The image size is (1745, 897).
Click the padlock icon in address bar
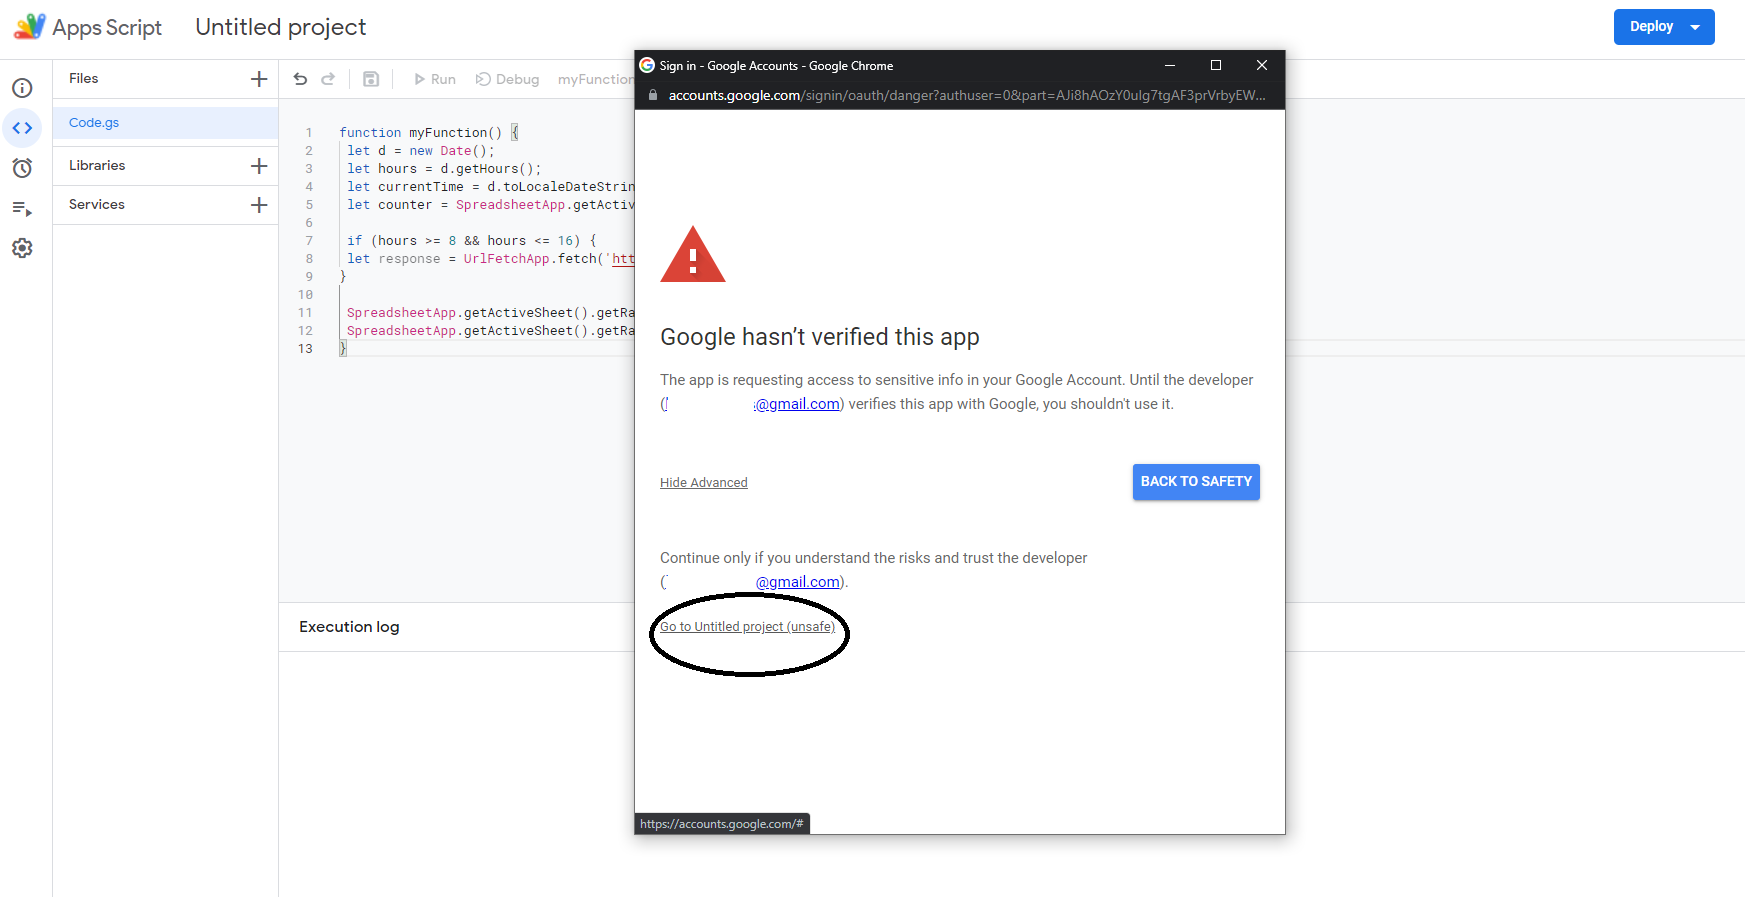point(653,95)
